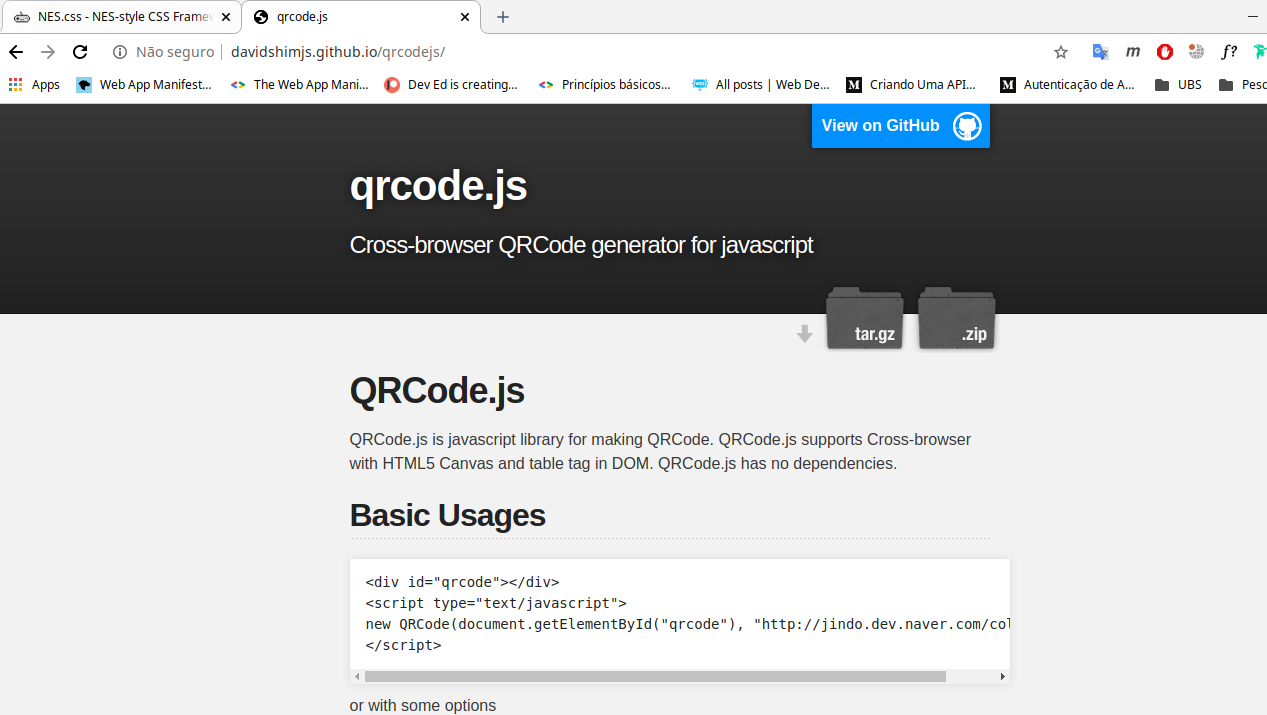Open the Apps grid shortcut
The height and width of the screenshot is (715, 1267).
[x=34, y=85]
